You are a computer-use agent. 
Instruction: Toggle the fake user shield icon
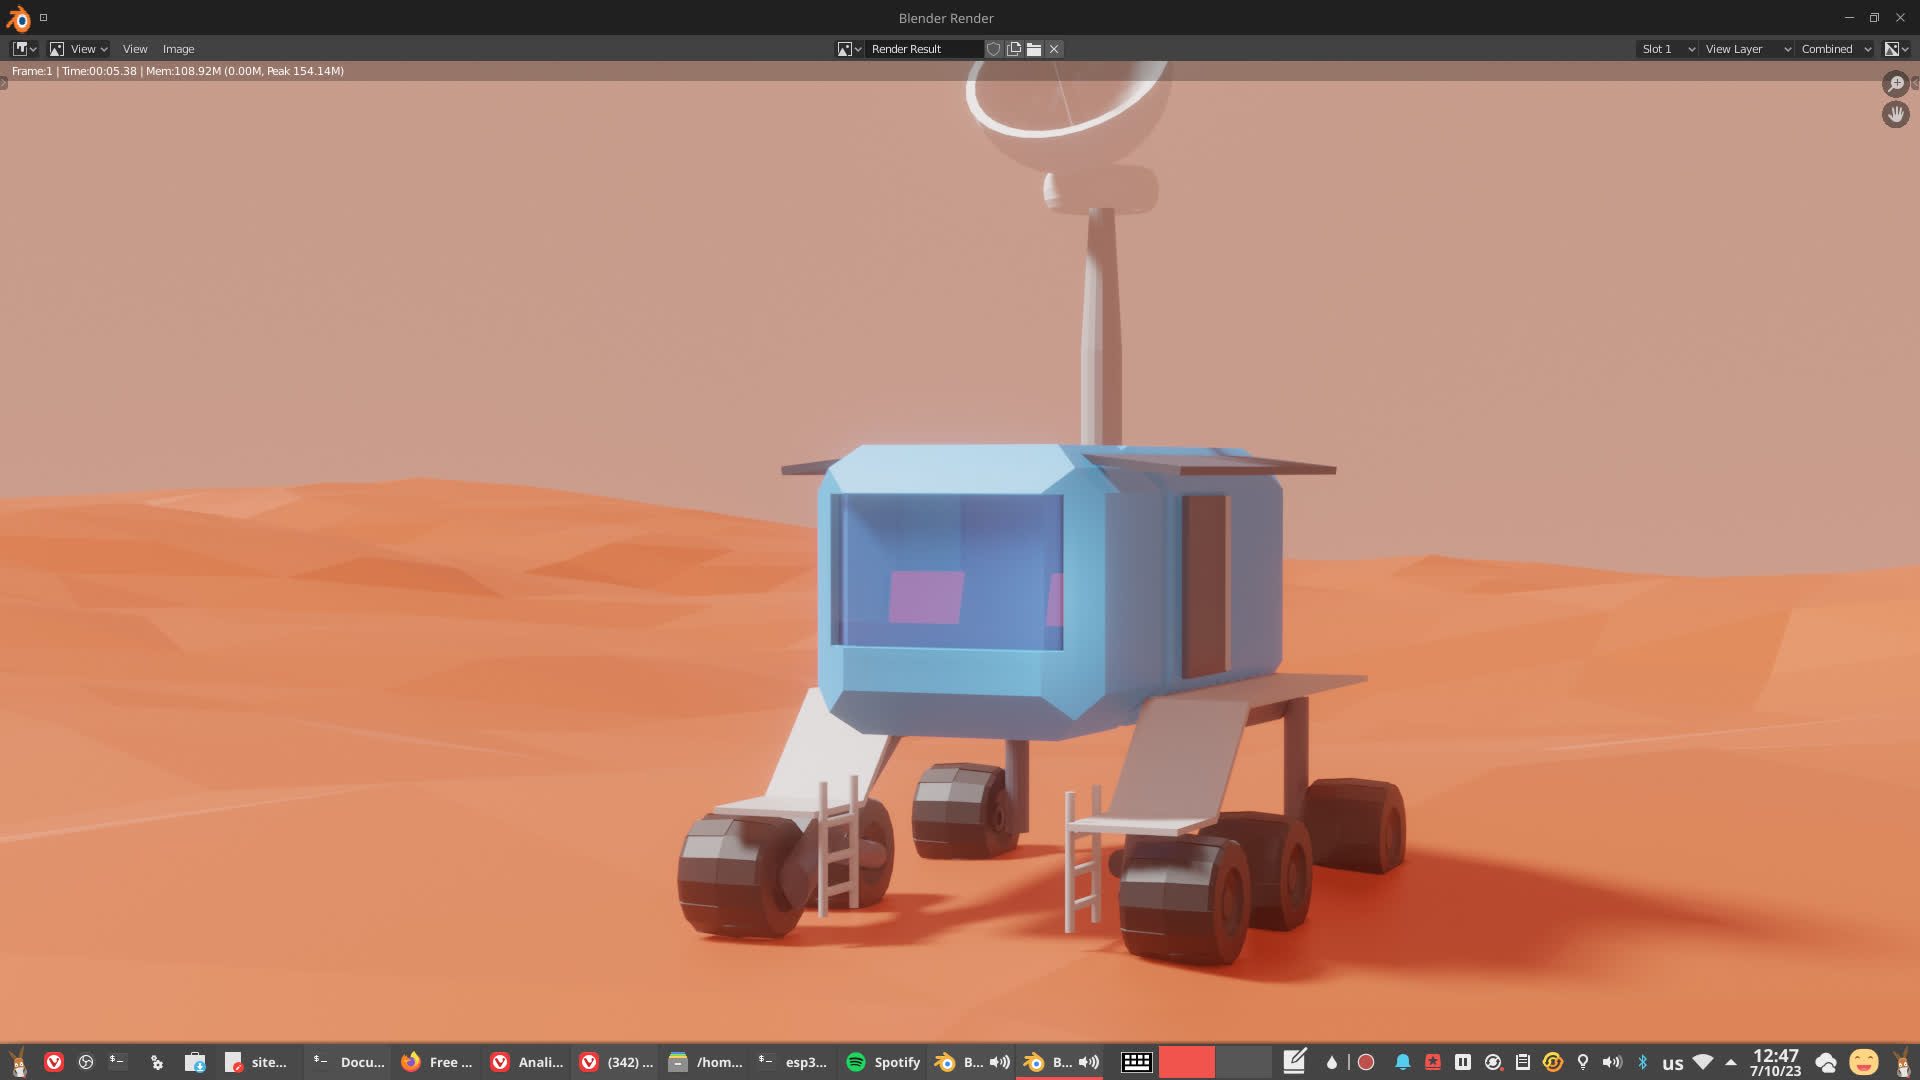click(x=993, y=49)
